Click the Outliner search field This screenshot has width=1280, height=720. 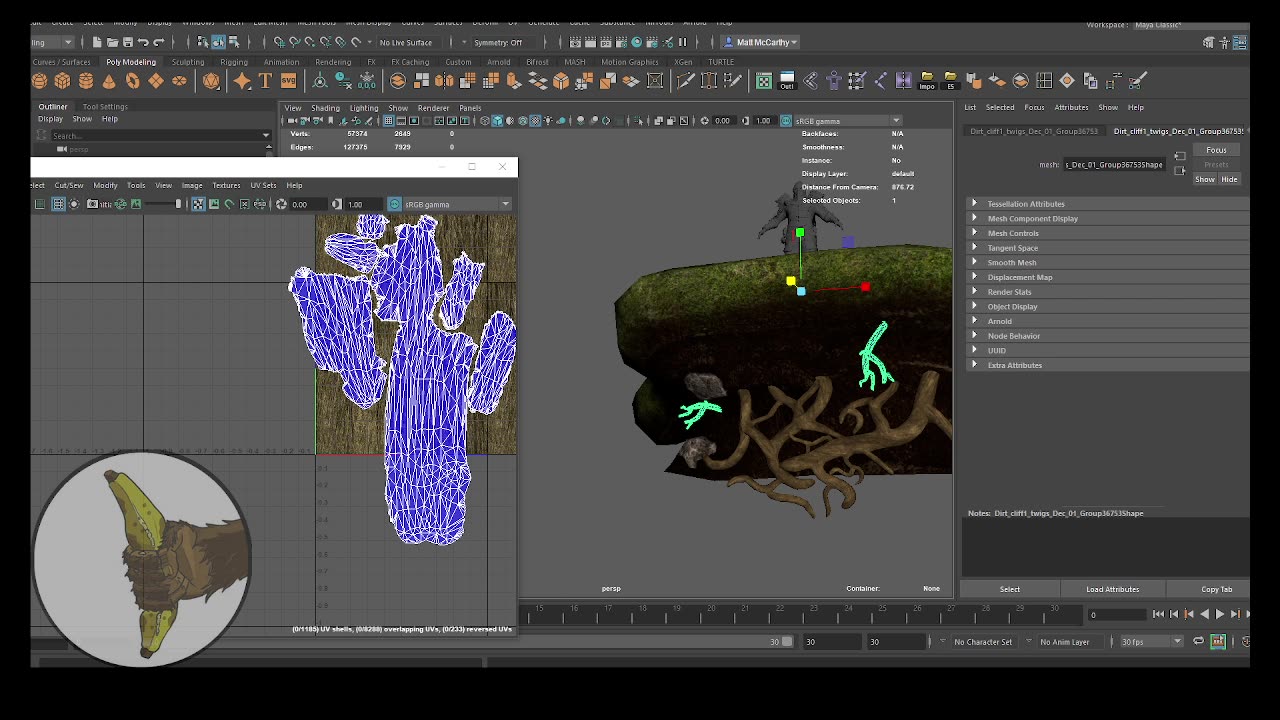click(x=160, y=135)
